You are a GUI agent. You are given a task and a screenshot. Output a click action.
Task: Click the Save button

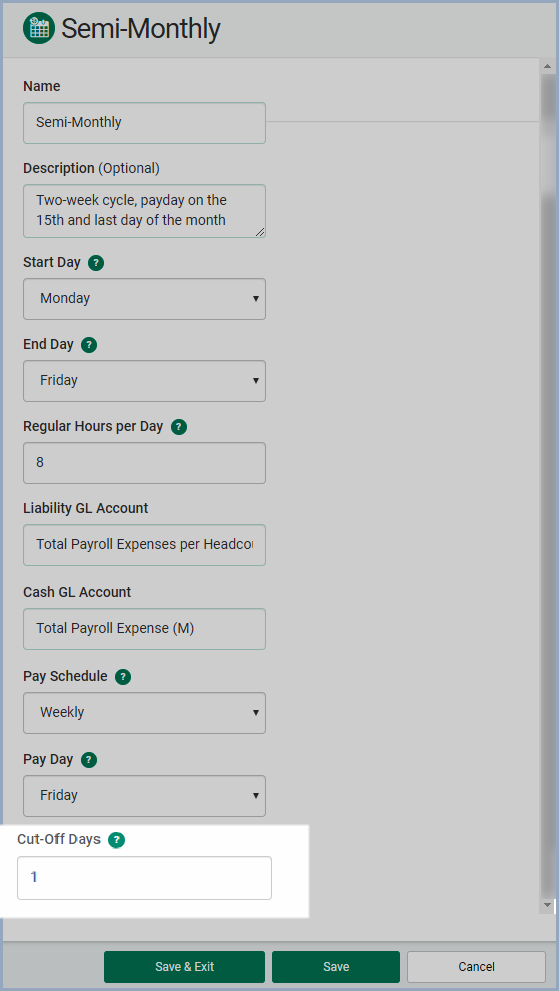[336, 967]
